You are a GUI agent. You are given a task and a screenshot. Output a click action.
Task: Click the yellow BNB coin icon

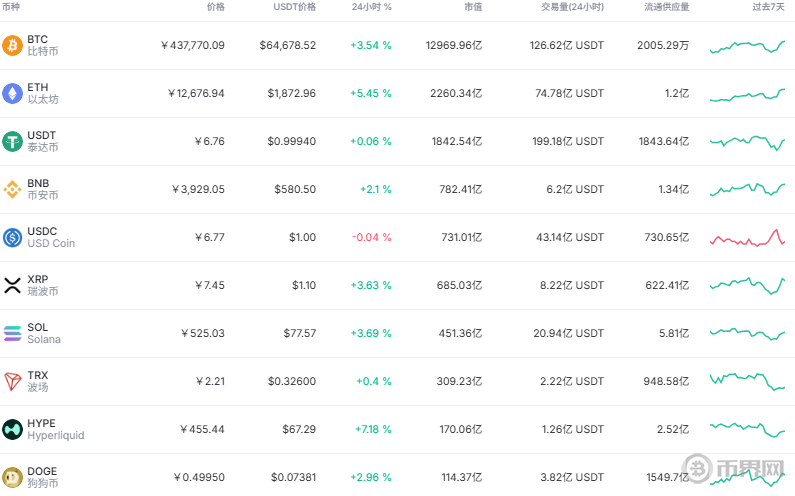(x=12, y=190)
